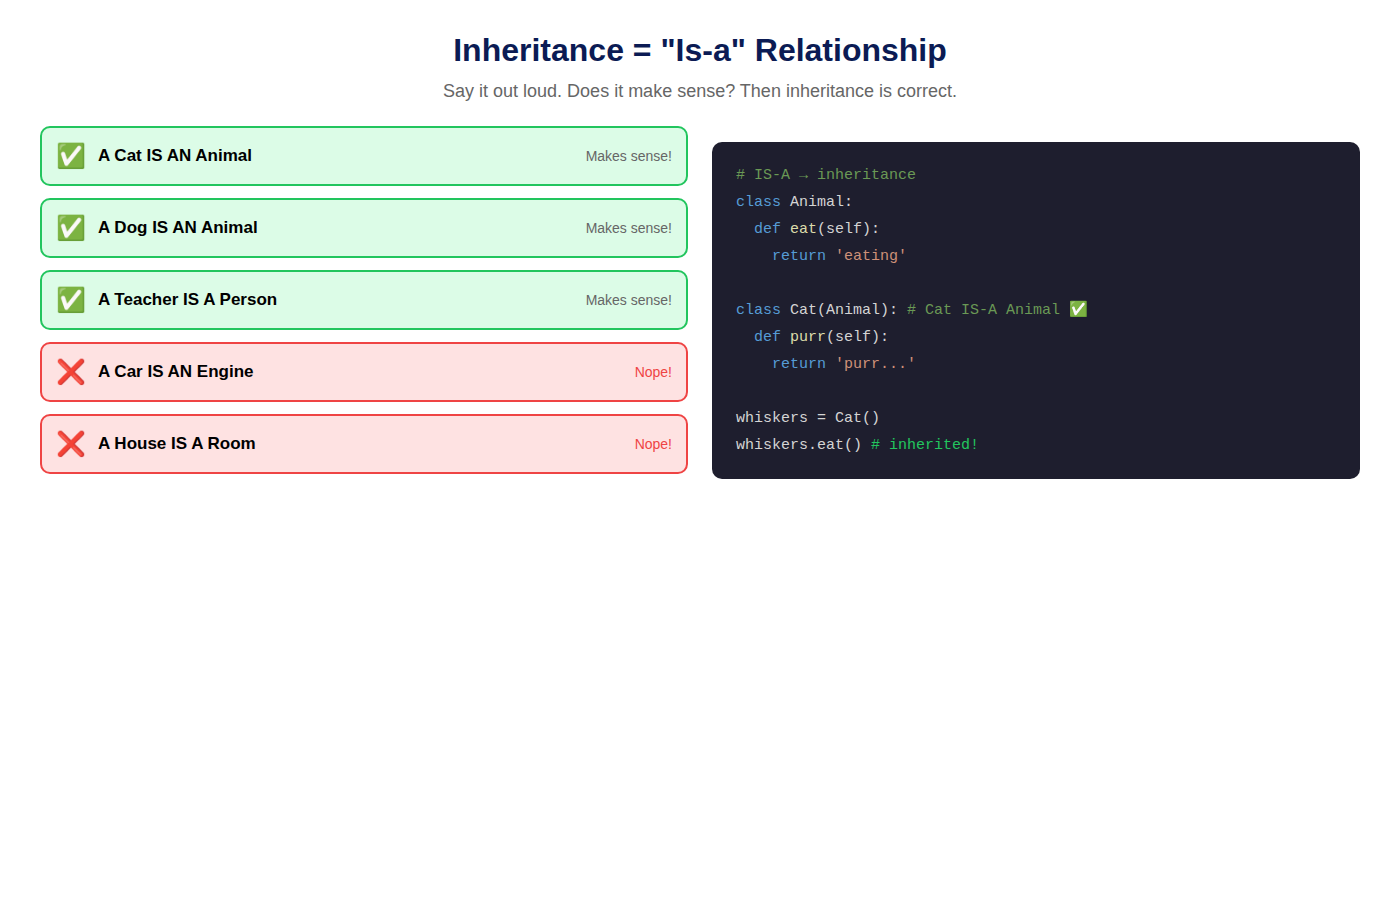Select the 'A Cat IS AN Animal' text

(175, 156)
